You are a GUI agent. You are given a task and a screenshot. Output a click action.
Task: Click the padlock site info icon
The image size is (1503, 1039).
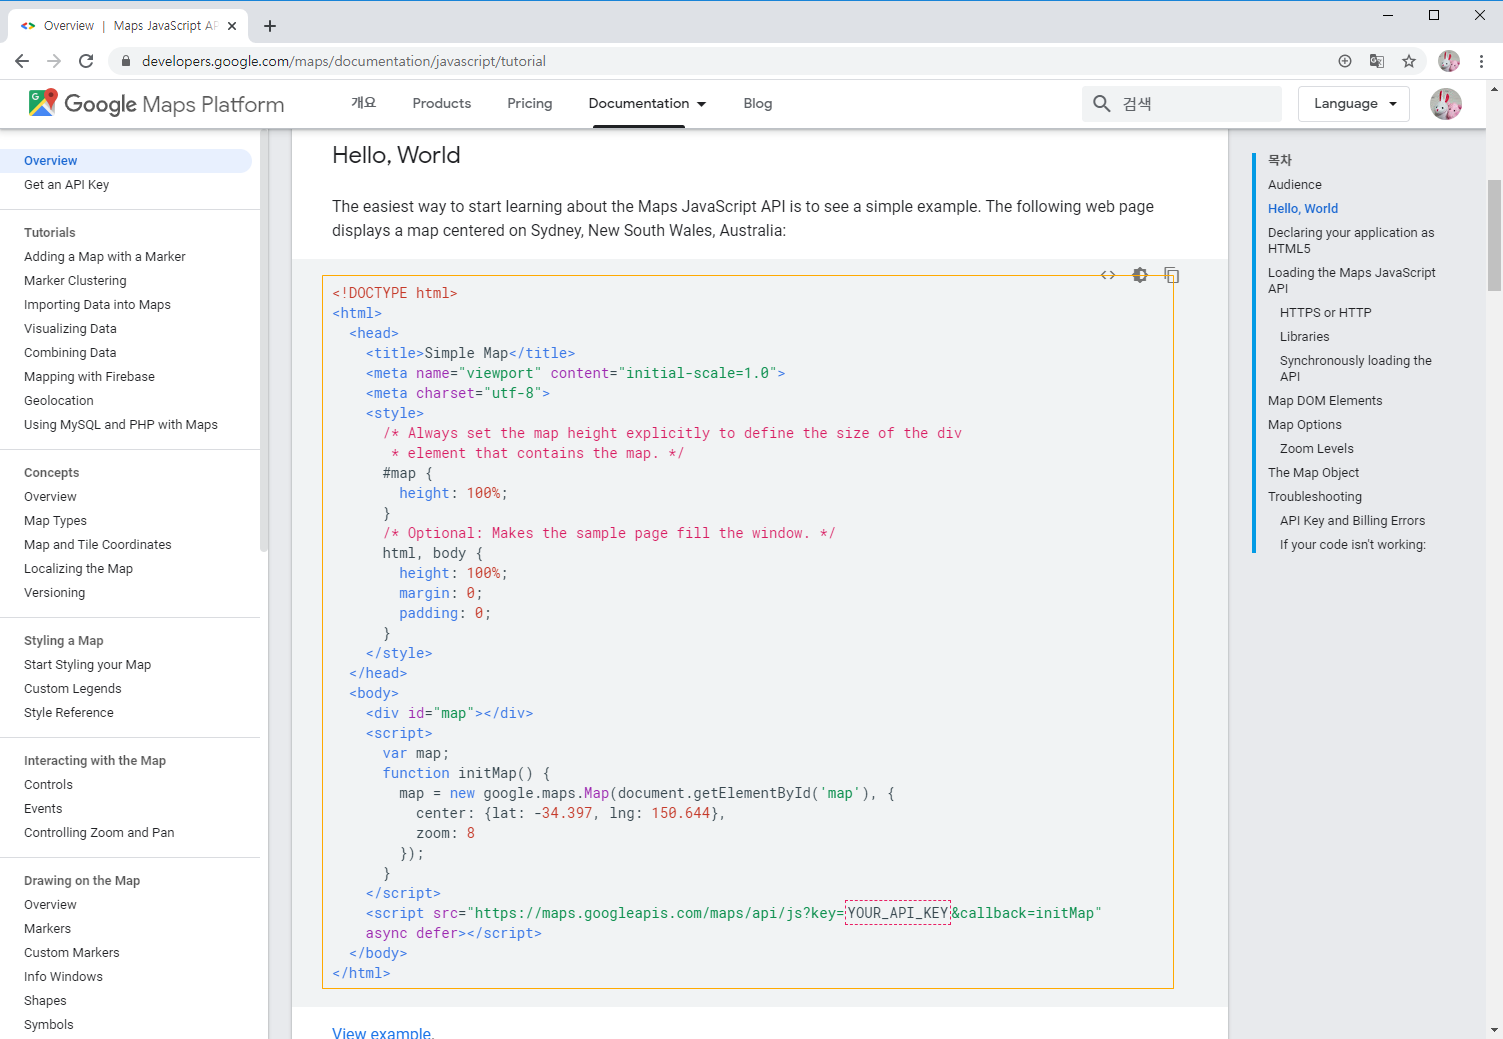coord(125,61)
